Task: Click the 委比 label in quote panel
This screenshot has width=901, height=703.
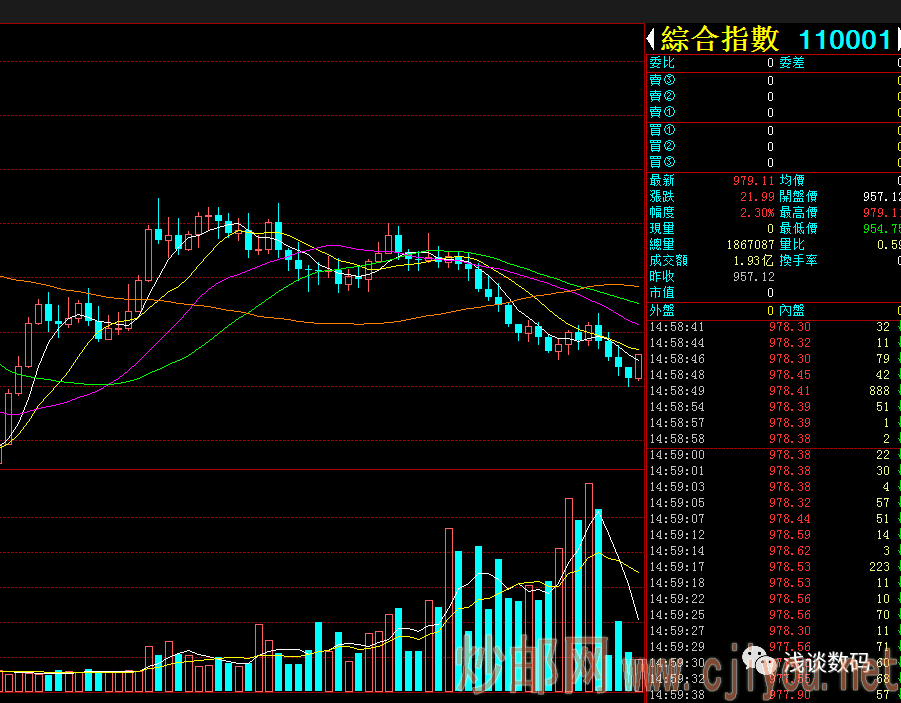Action: click(x=662, y=63)
